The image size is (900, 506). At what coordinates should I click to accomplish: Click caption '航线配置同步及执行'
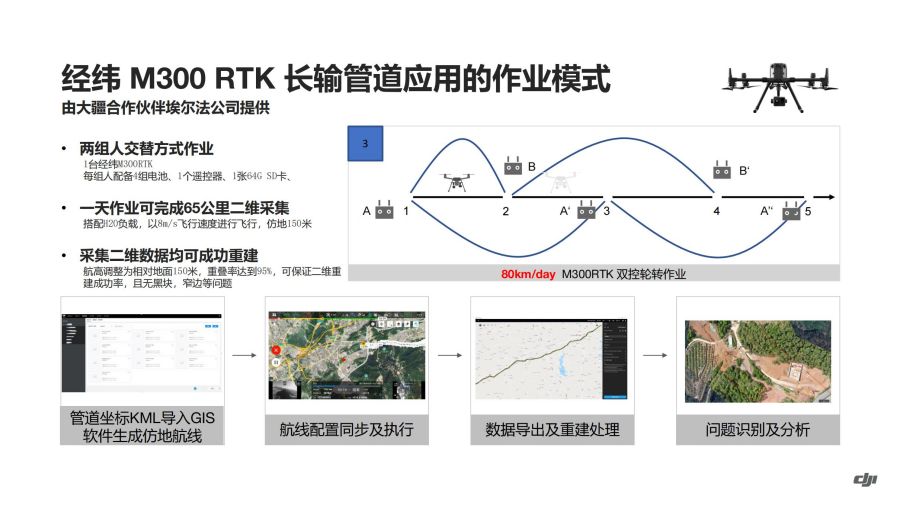[x=346, y=429]
